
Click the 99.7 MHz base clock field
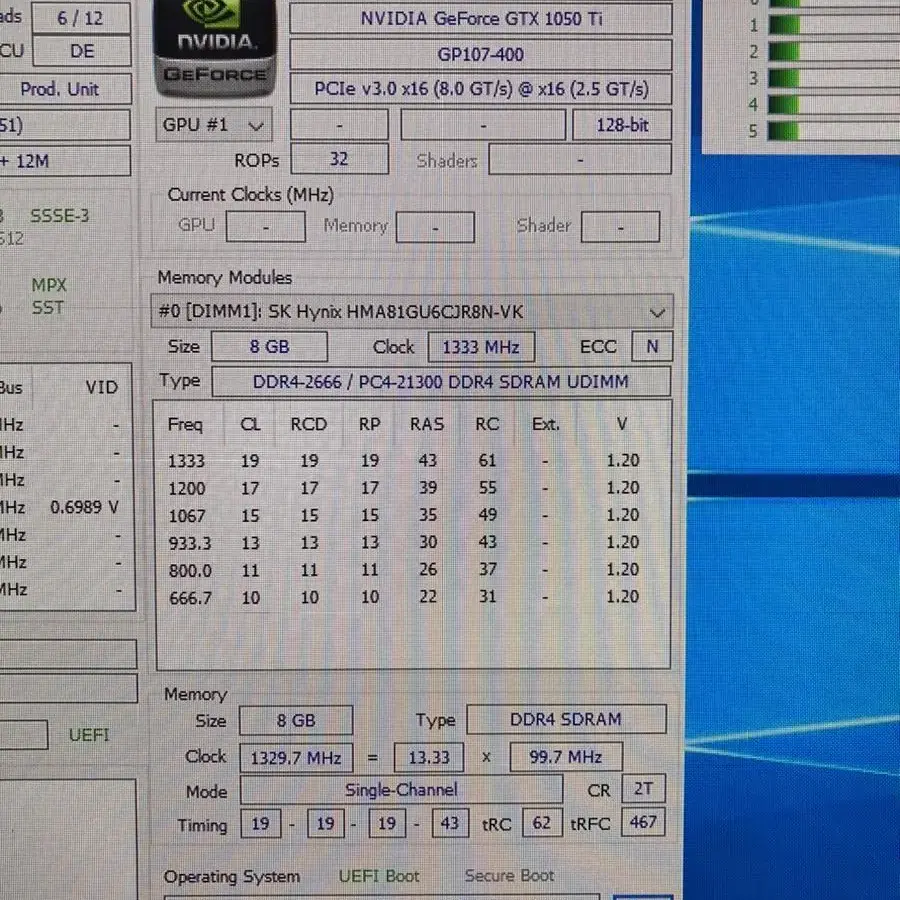click(x=566, y=757)
